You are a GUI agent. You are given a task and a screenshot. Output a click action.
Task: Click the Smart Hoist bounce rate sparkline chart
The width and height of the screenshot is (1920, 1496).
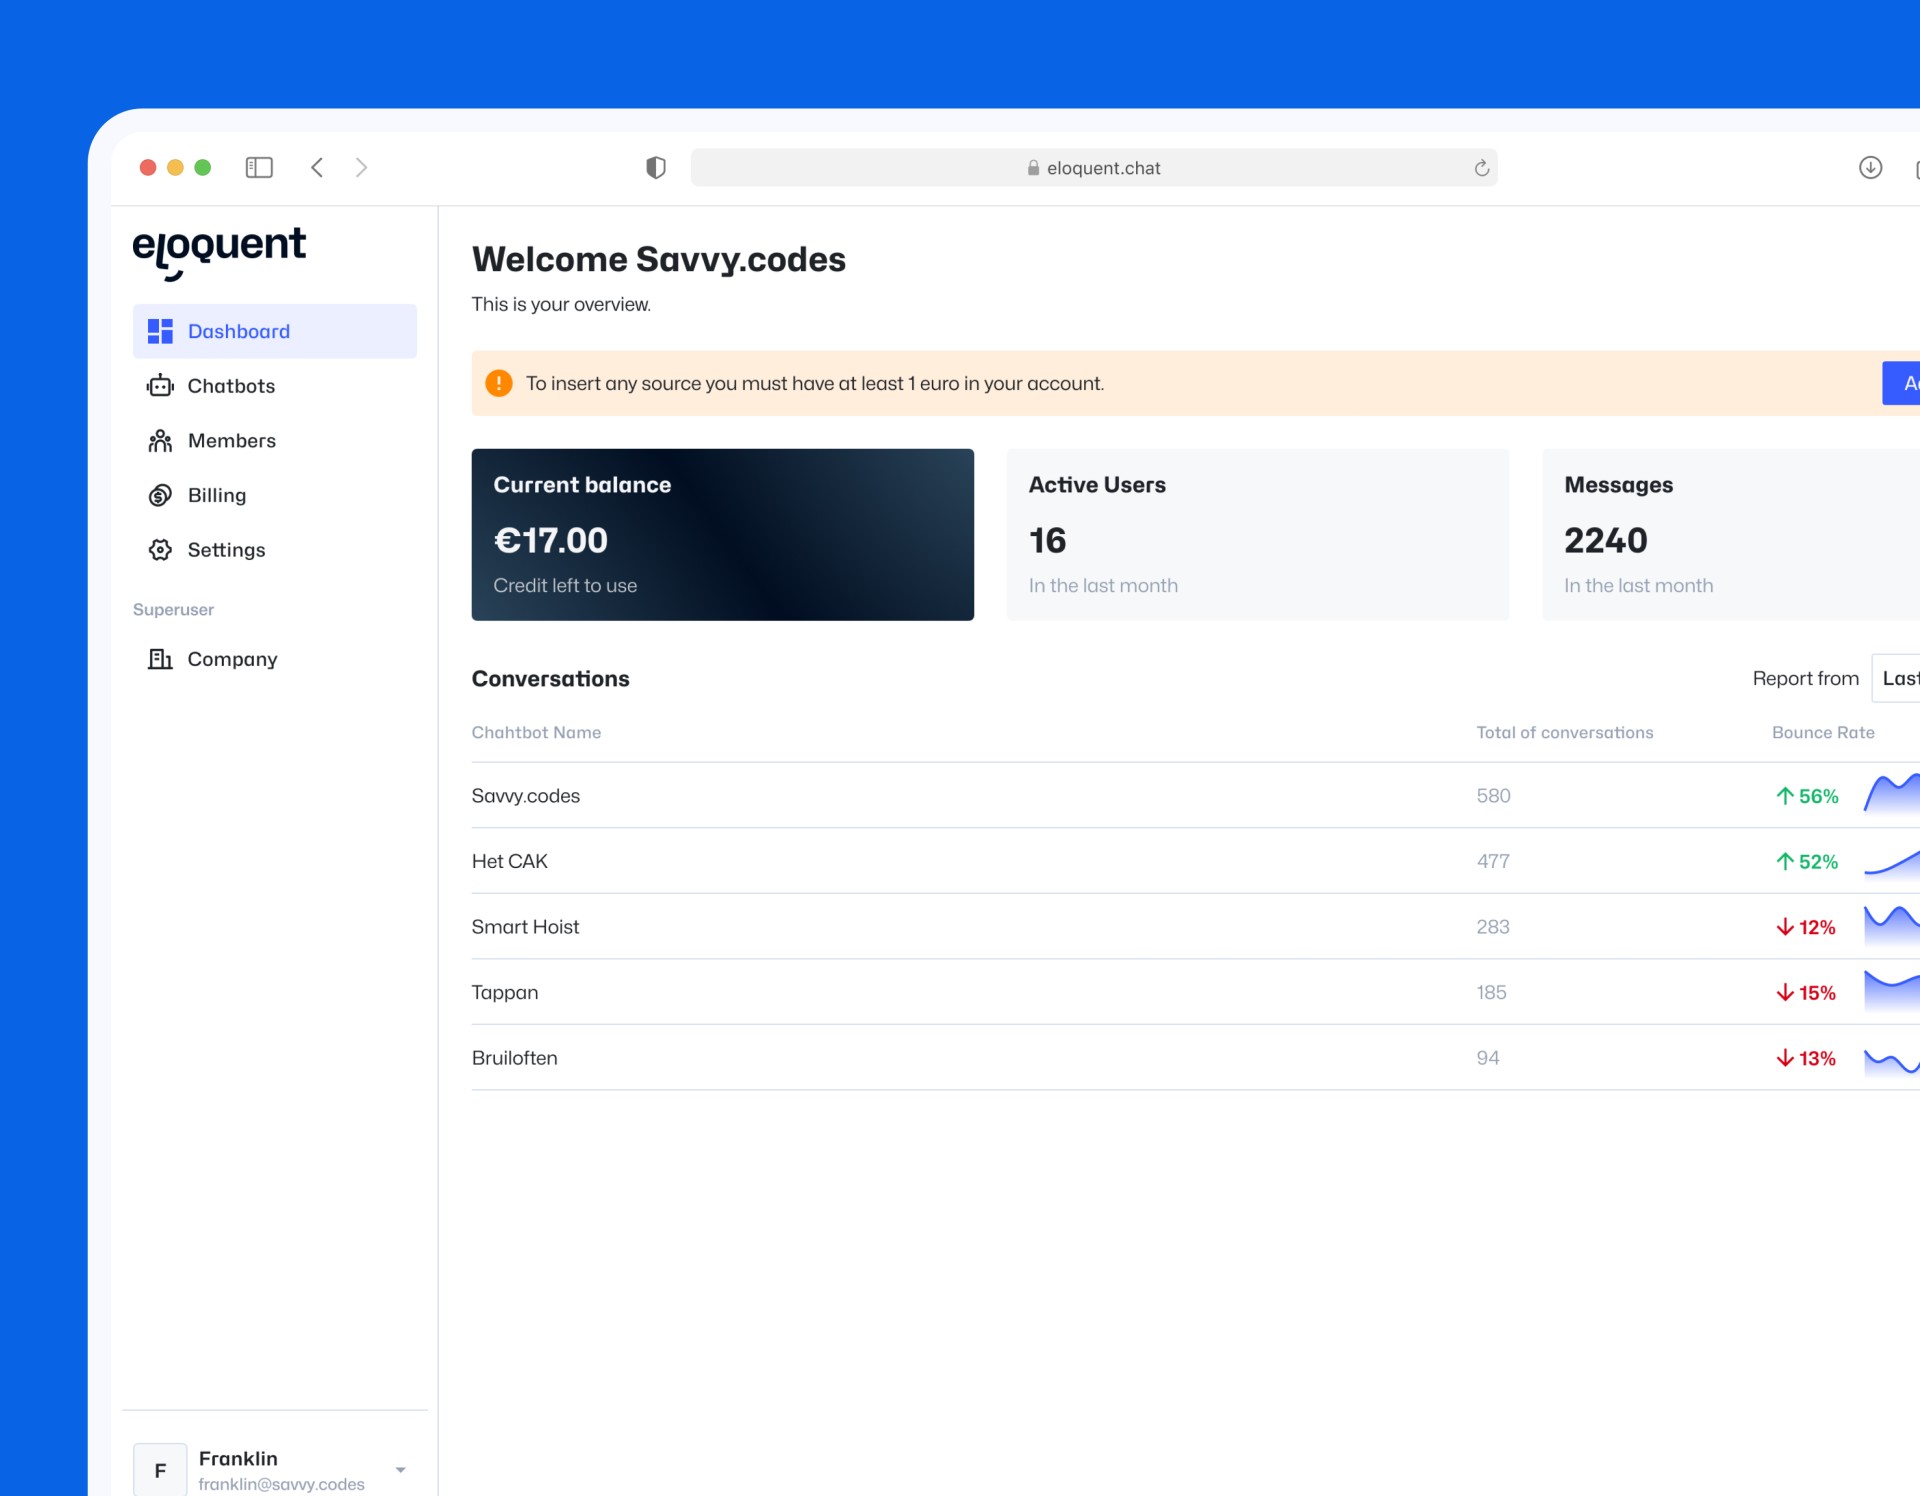tap(1892, 925)
